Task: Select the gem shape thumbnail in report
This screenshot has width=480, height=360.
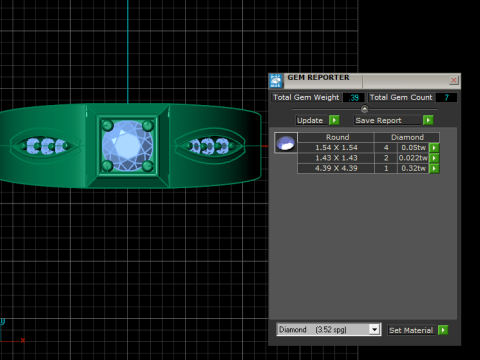Action: click(286, 143)
